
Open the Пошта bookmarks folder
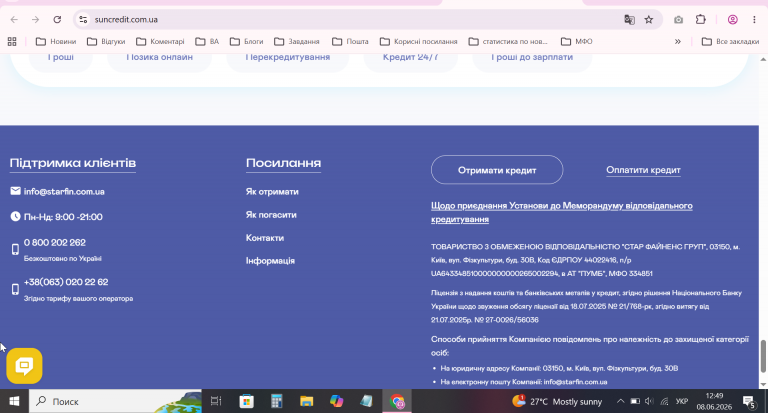(350, 42)
